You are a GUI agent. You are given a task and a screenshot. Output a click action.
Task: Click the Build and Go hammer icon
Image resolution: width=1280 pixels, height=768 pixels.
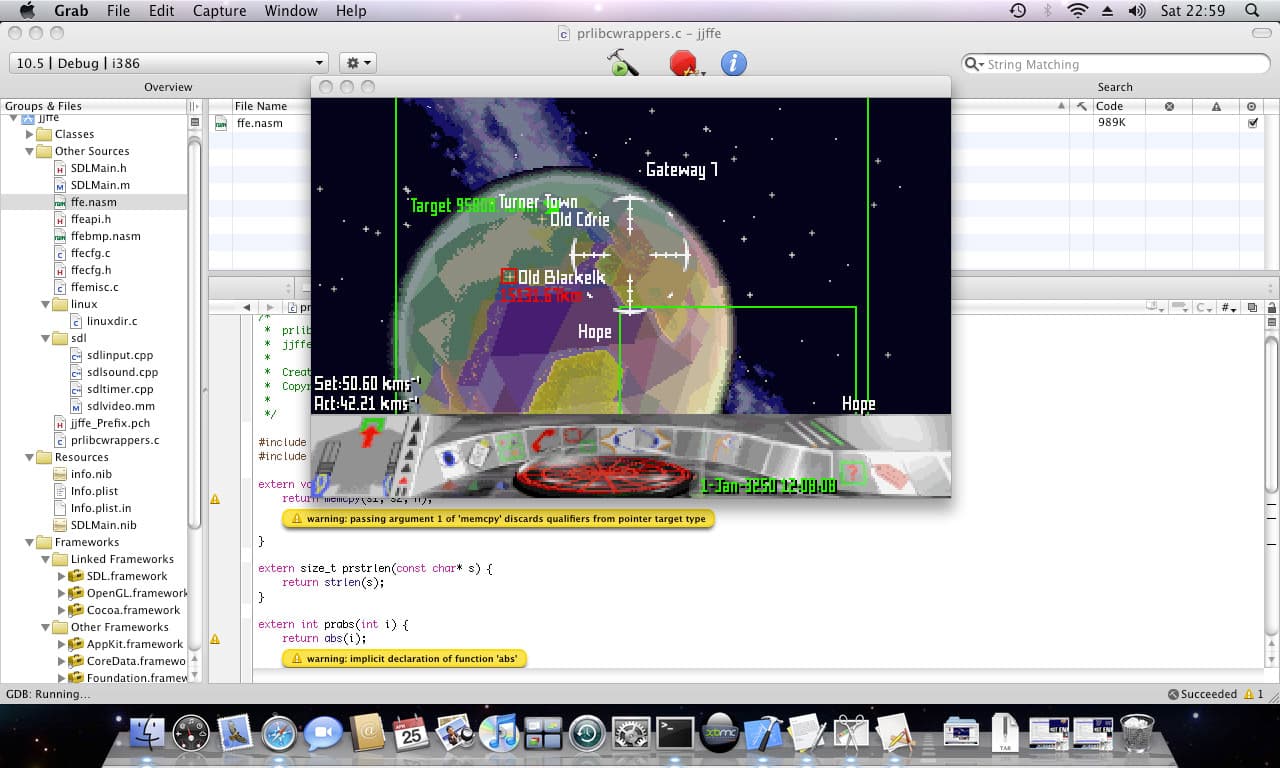pyautogui.click(x=623, y=63)
